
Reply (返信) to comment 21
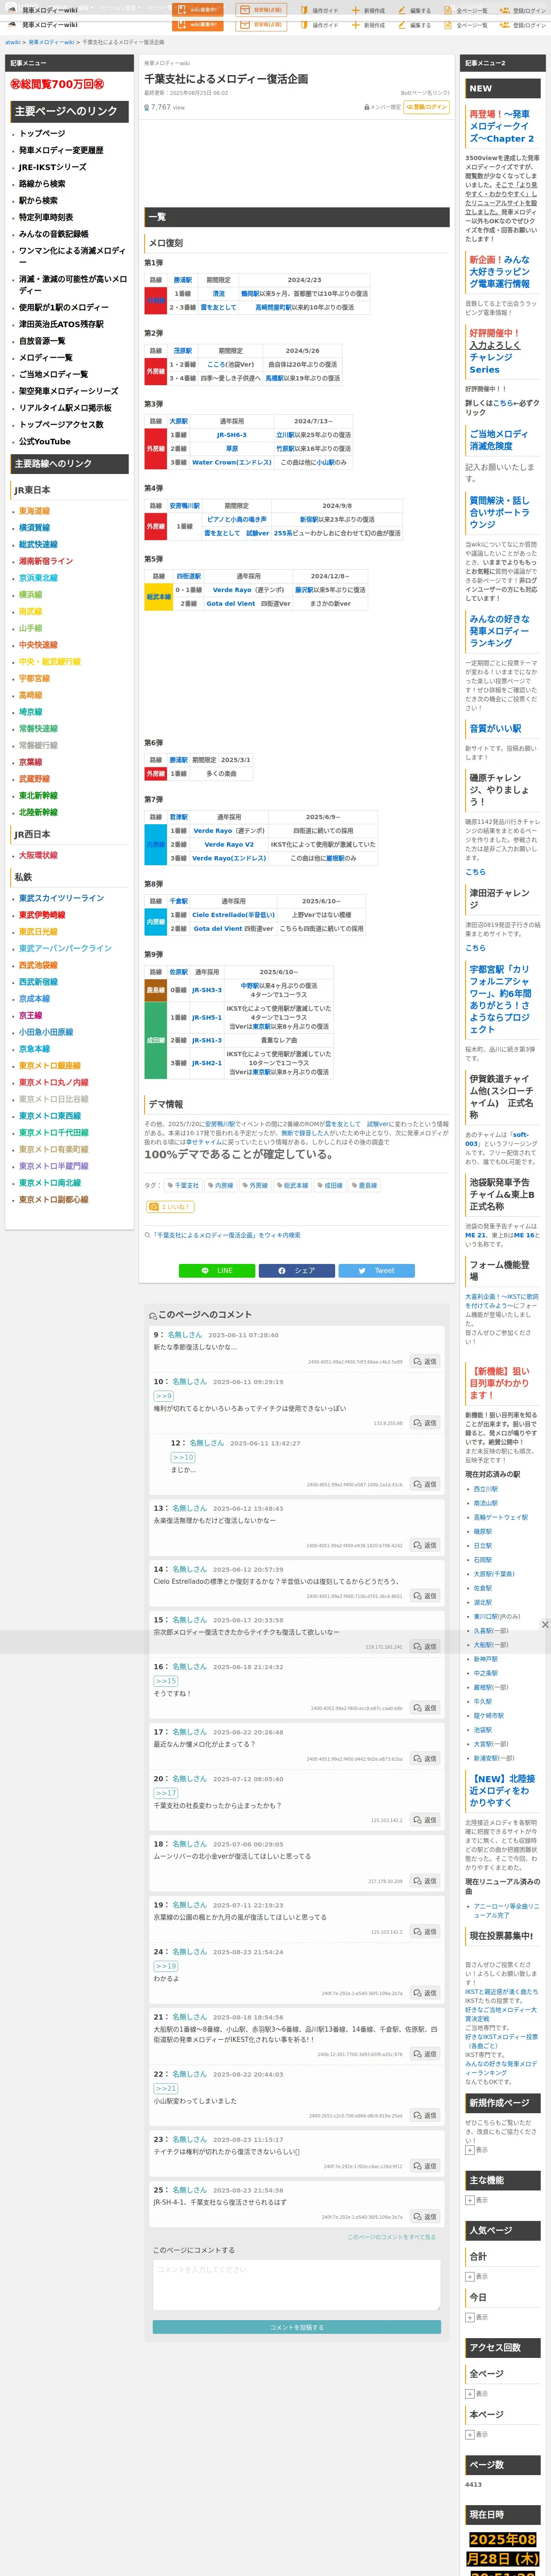(425, 2054)
